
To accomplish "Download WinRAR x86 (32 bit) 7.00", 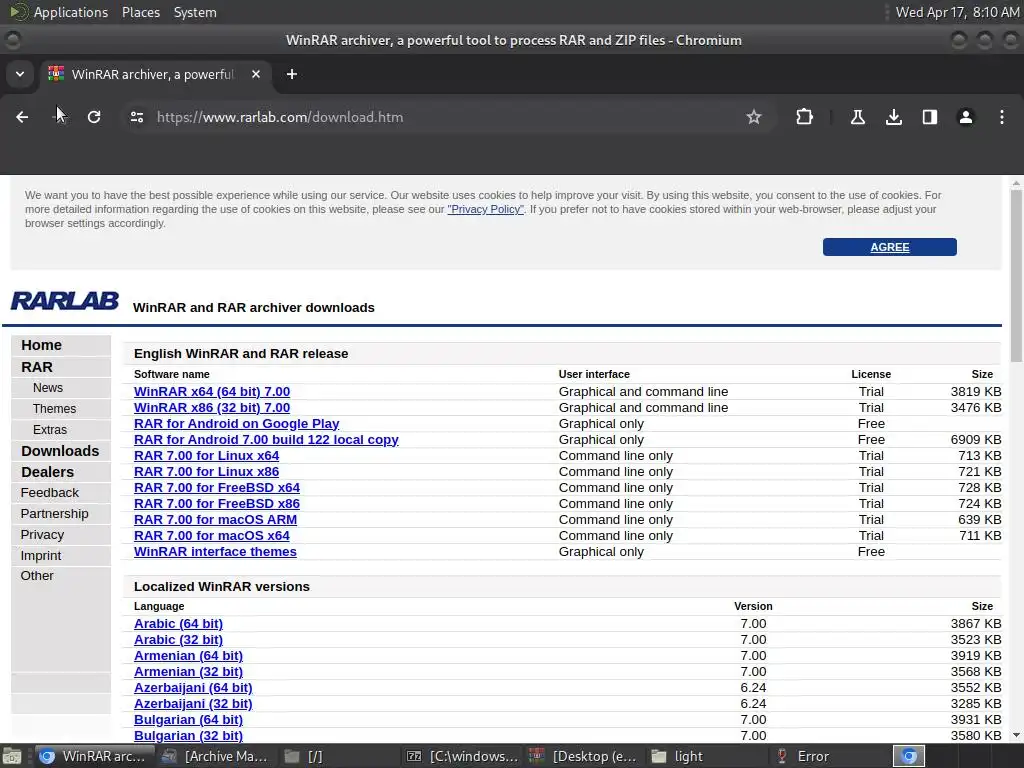I will 212,408.
